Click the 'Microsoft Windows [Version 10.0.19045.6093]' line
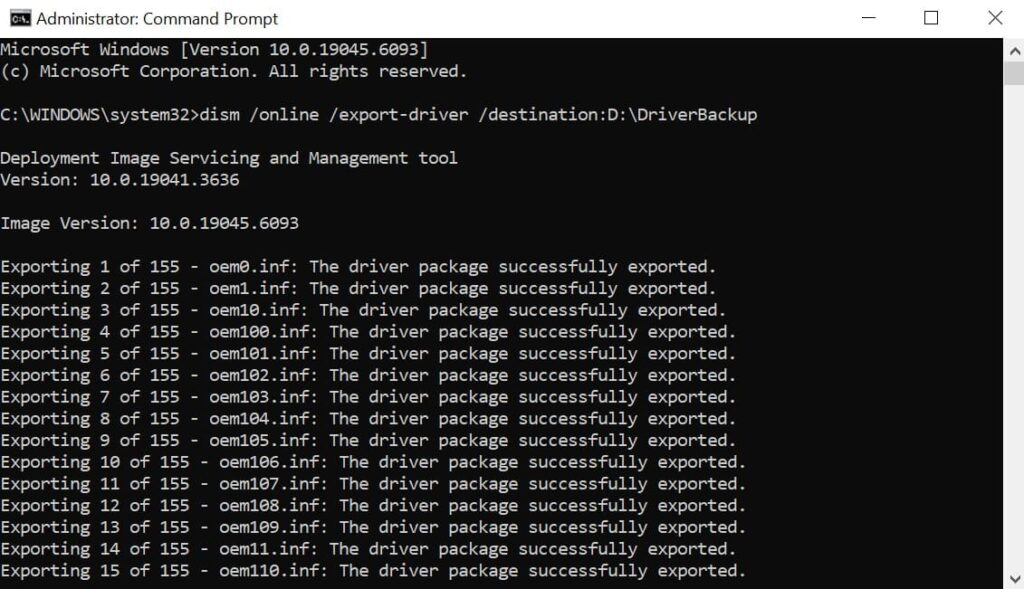 coord(214,49)
